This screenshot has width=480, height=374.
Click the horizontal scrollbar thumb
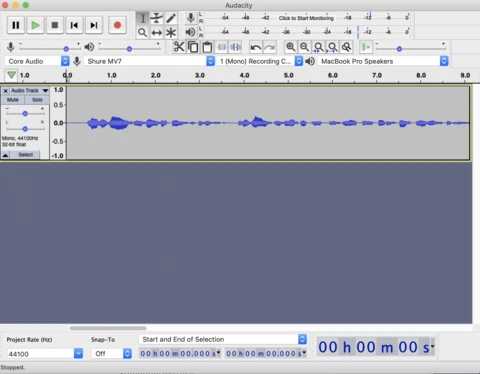tap(108, 328)
